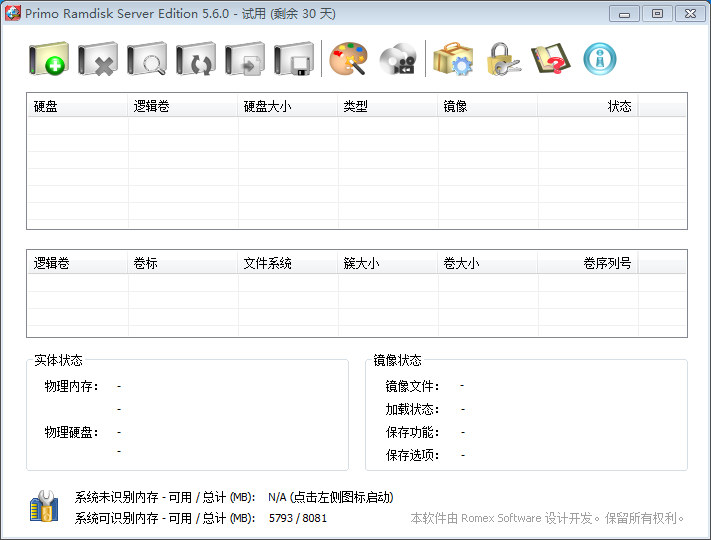Viewport: 711px width, 540px height.
Task: Click the memory management icon with wrench
Action: [44, 506]
